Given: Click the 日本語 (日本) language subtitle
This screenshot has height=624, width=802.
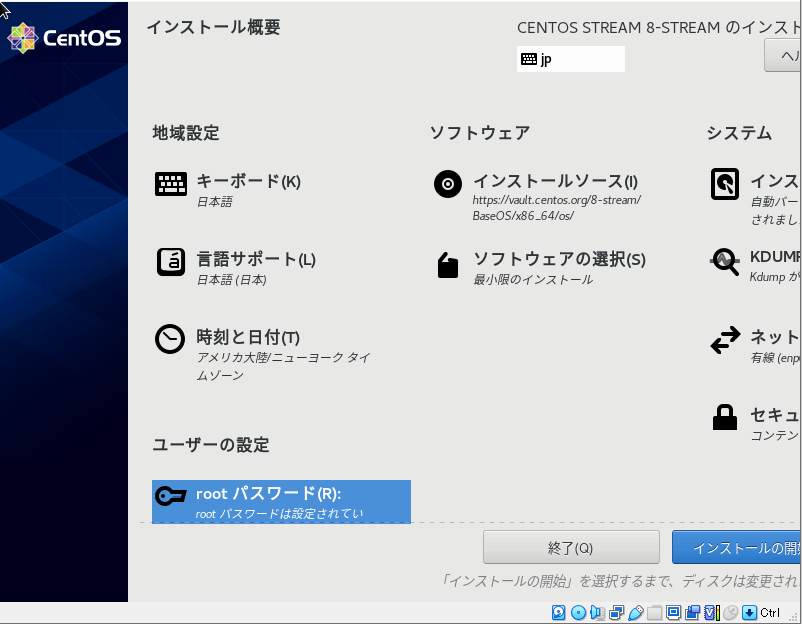Looking at the screenshot, I should tap(232, 280).
